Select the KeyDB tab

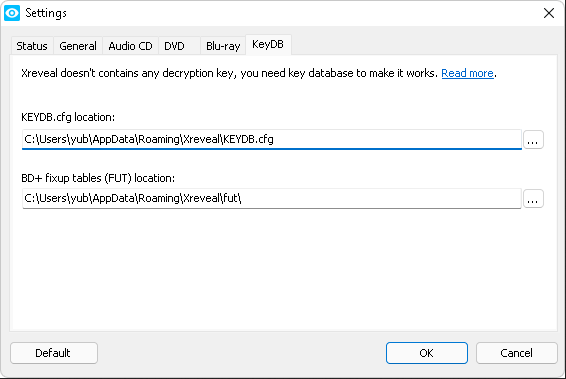pos(268,45)
